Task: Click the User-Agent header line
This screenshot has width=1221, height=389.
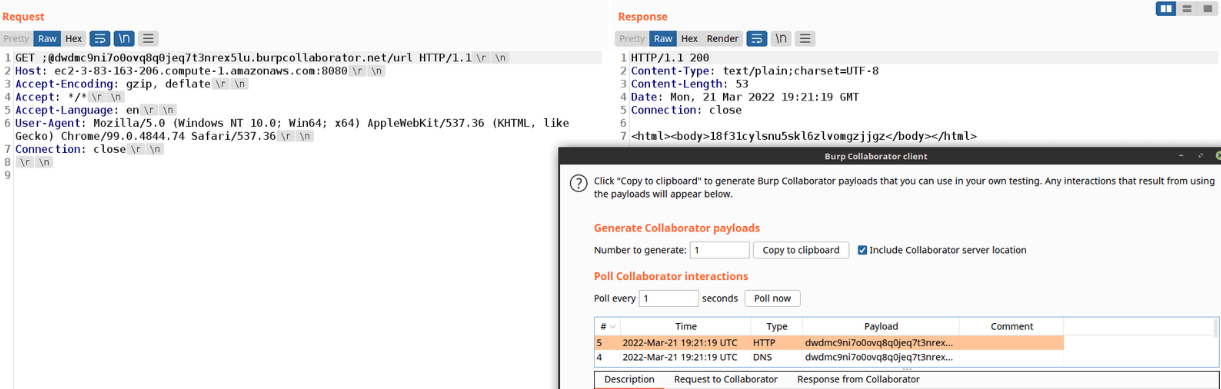Action: click(x=292, y=129)
